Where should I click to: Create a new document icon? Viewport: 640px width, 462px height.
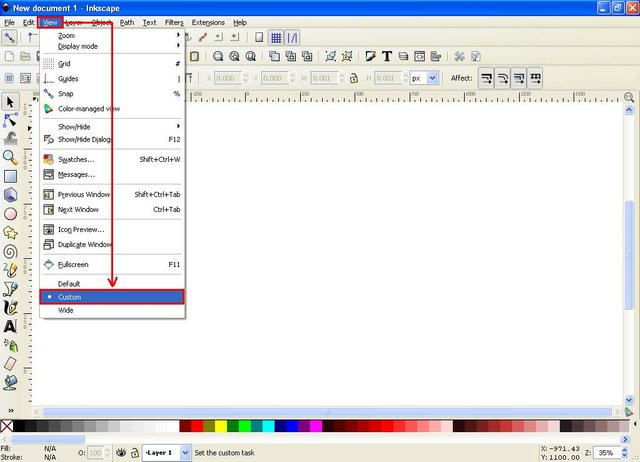point(9,56)
